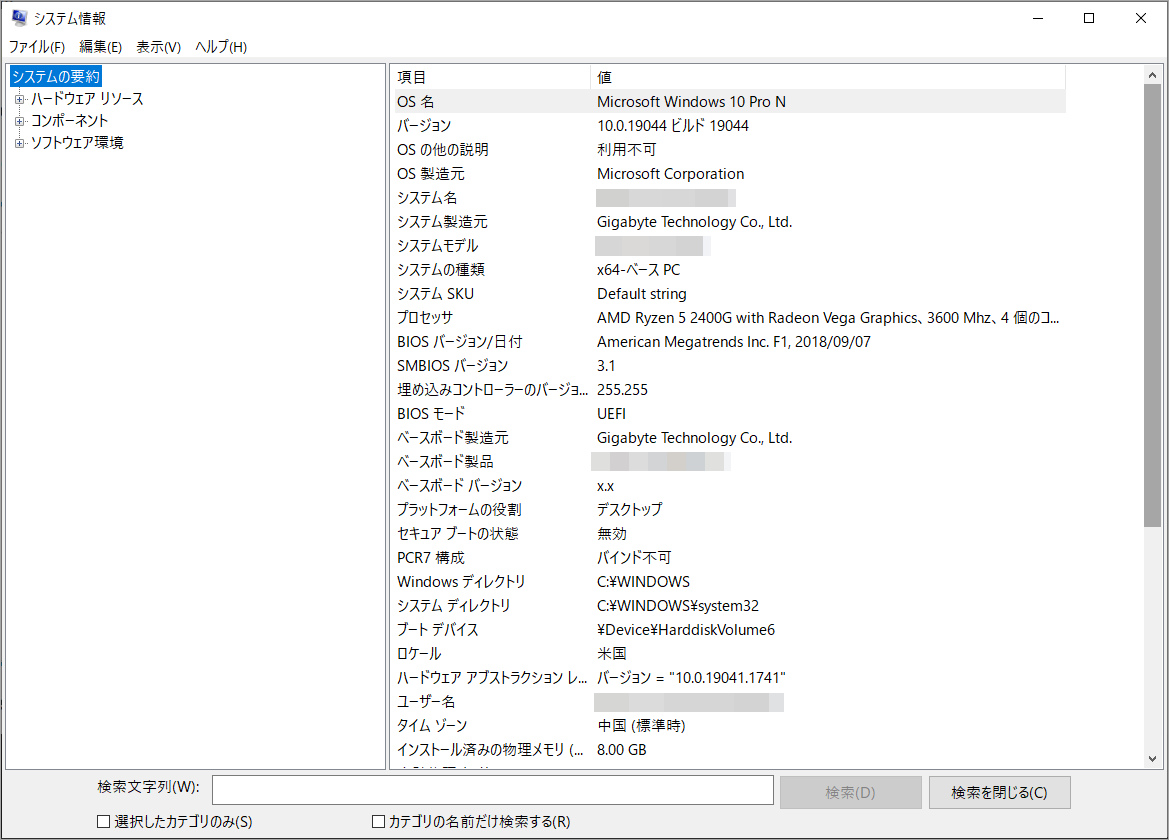Click the vertical scrollbar thumb
Viewport: 1169px width, 840px height.
click(1153, 306)
